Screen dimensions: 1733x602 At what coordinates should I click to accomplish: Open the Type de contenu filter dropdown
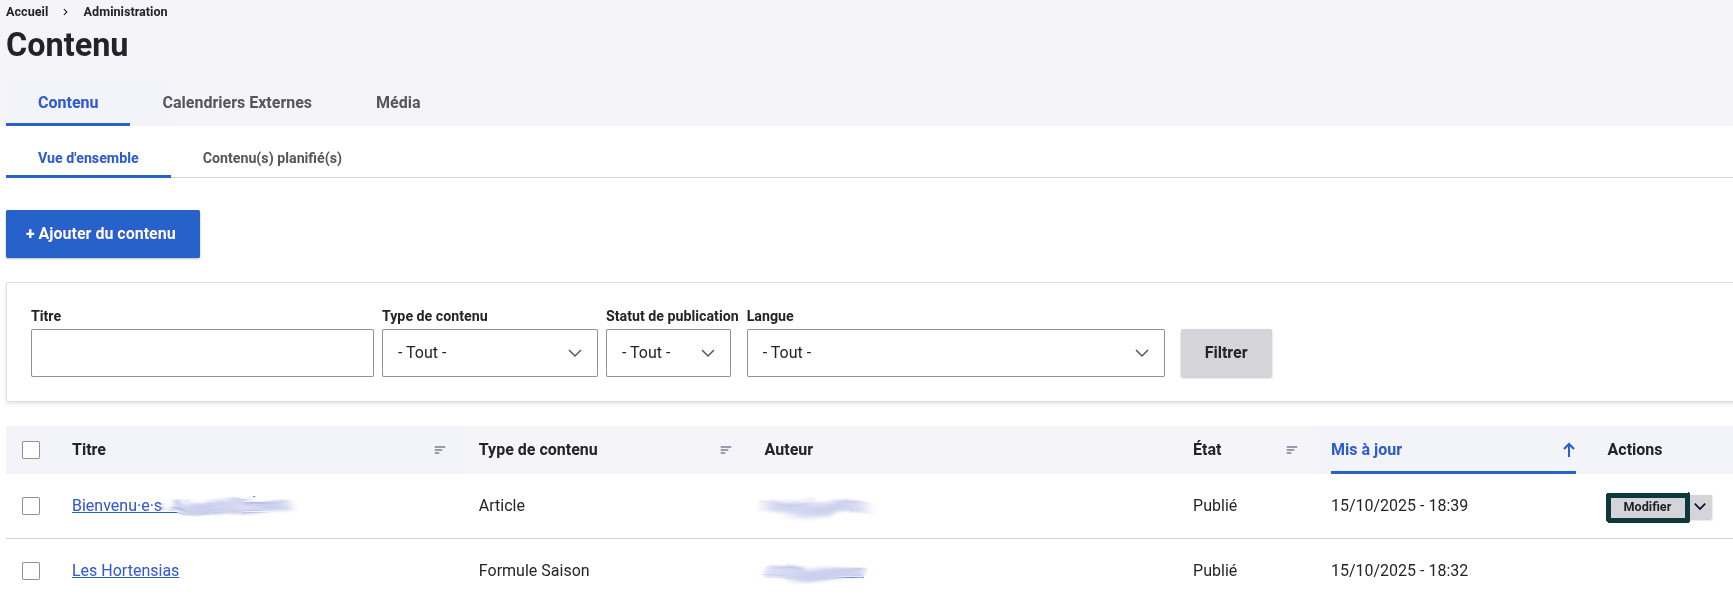tap(489, 353)
